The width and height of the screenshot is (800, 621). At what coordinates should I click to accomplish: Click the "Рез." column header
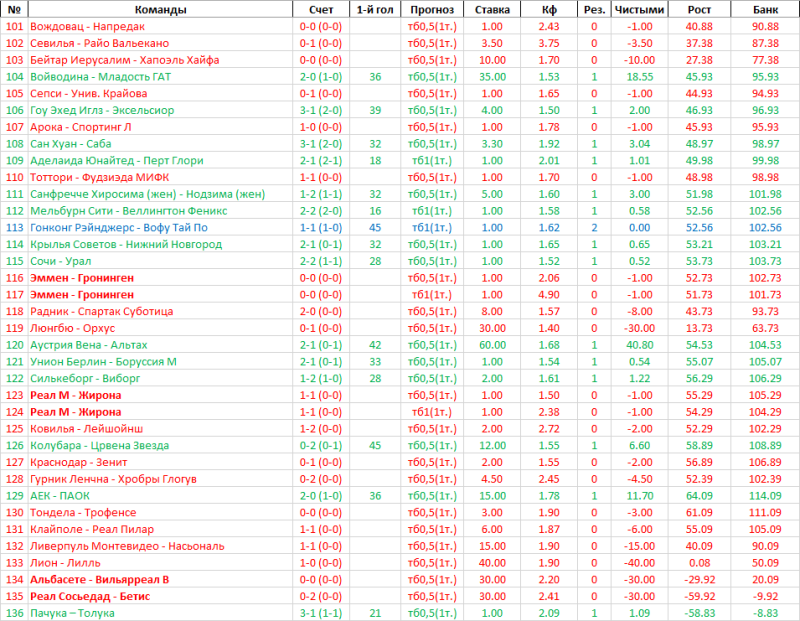coord(593,9)
